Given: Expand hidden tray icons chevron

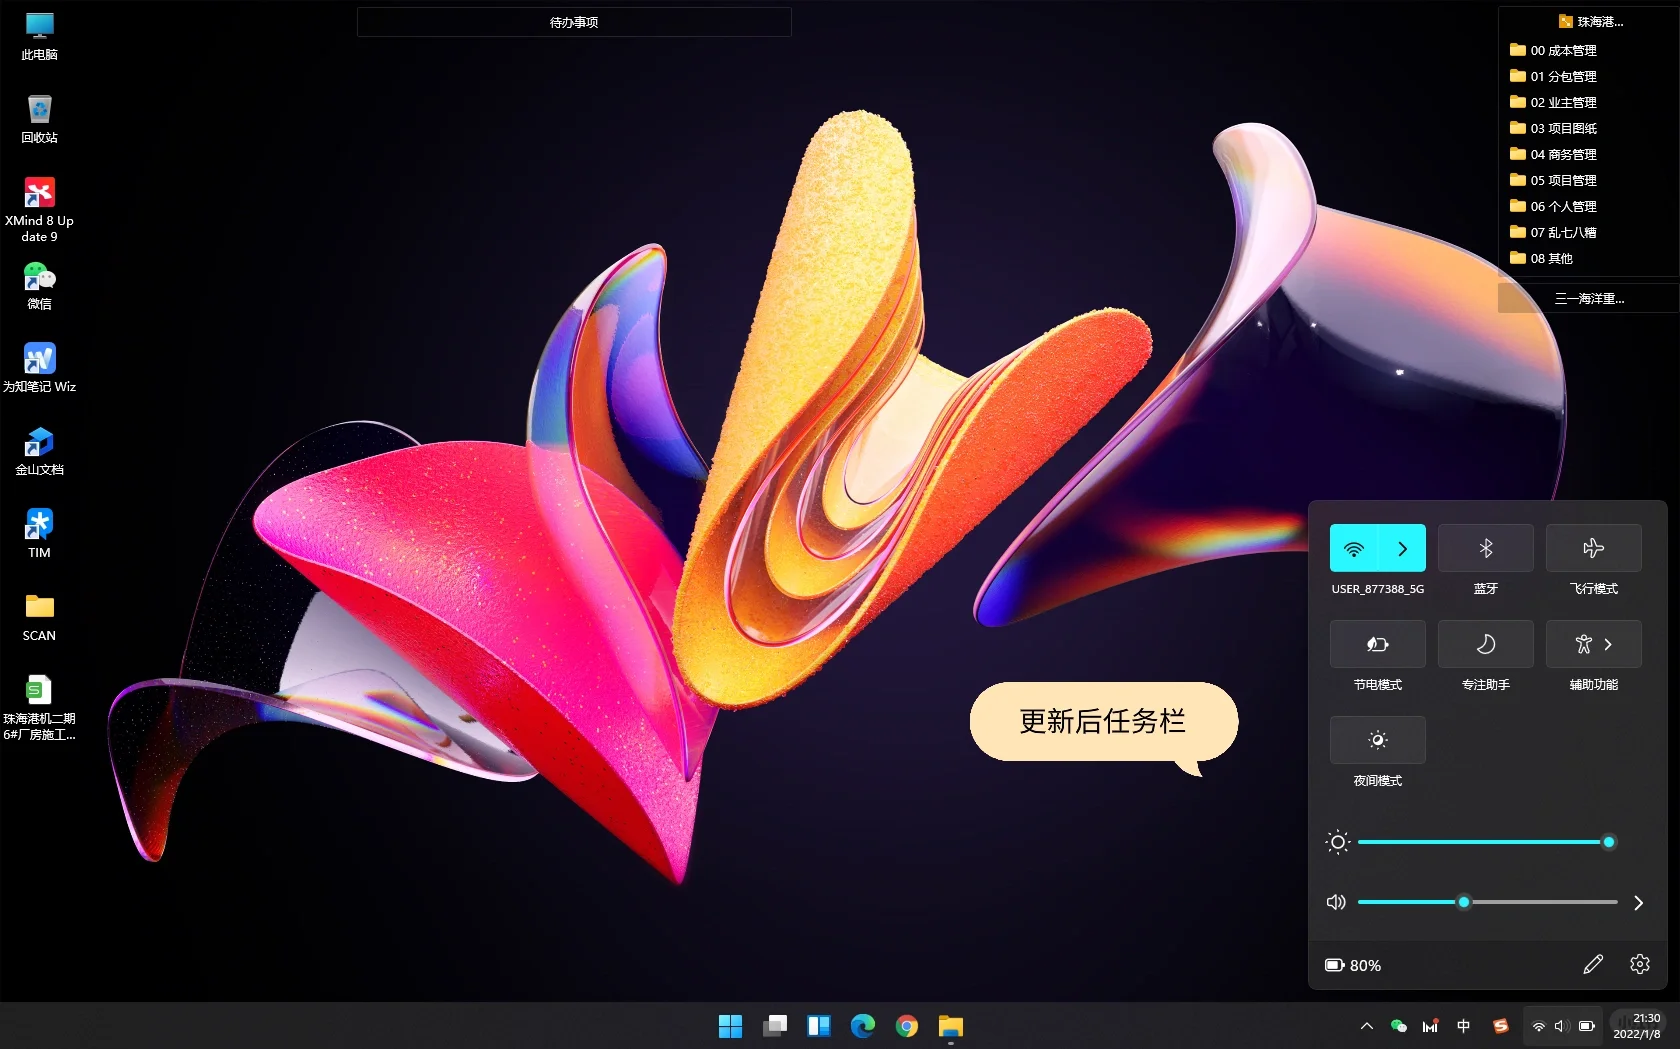Looking at the screenshot, I should point(1365,1026).
